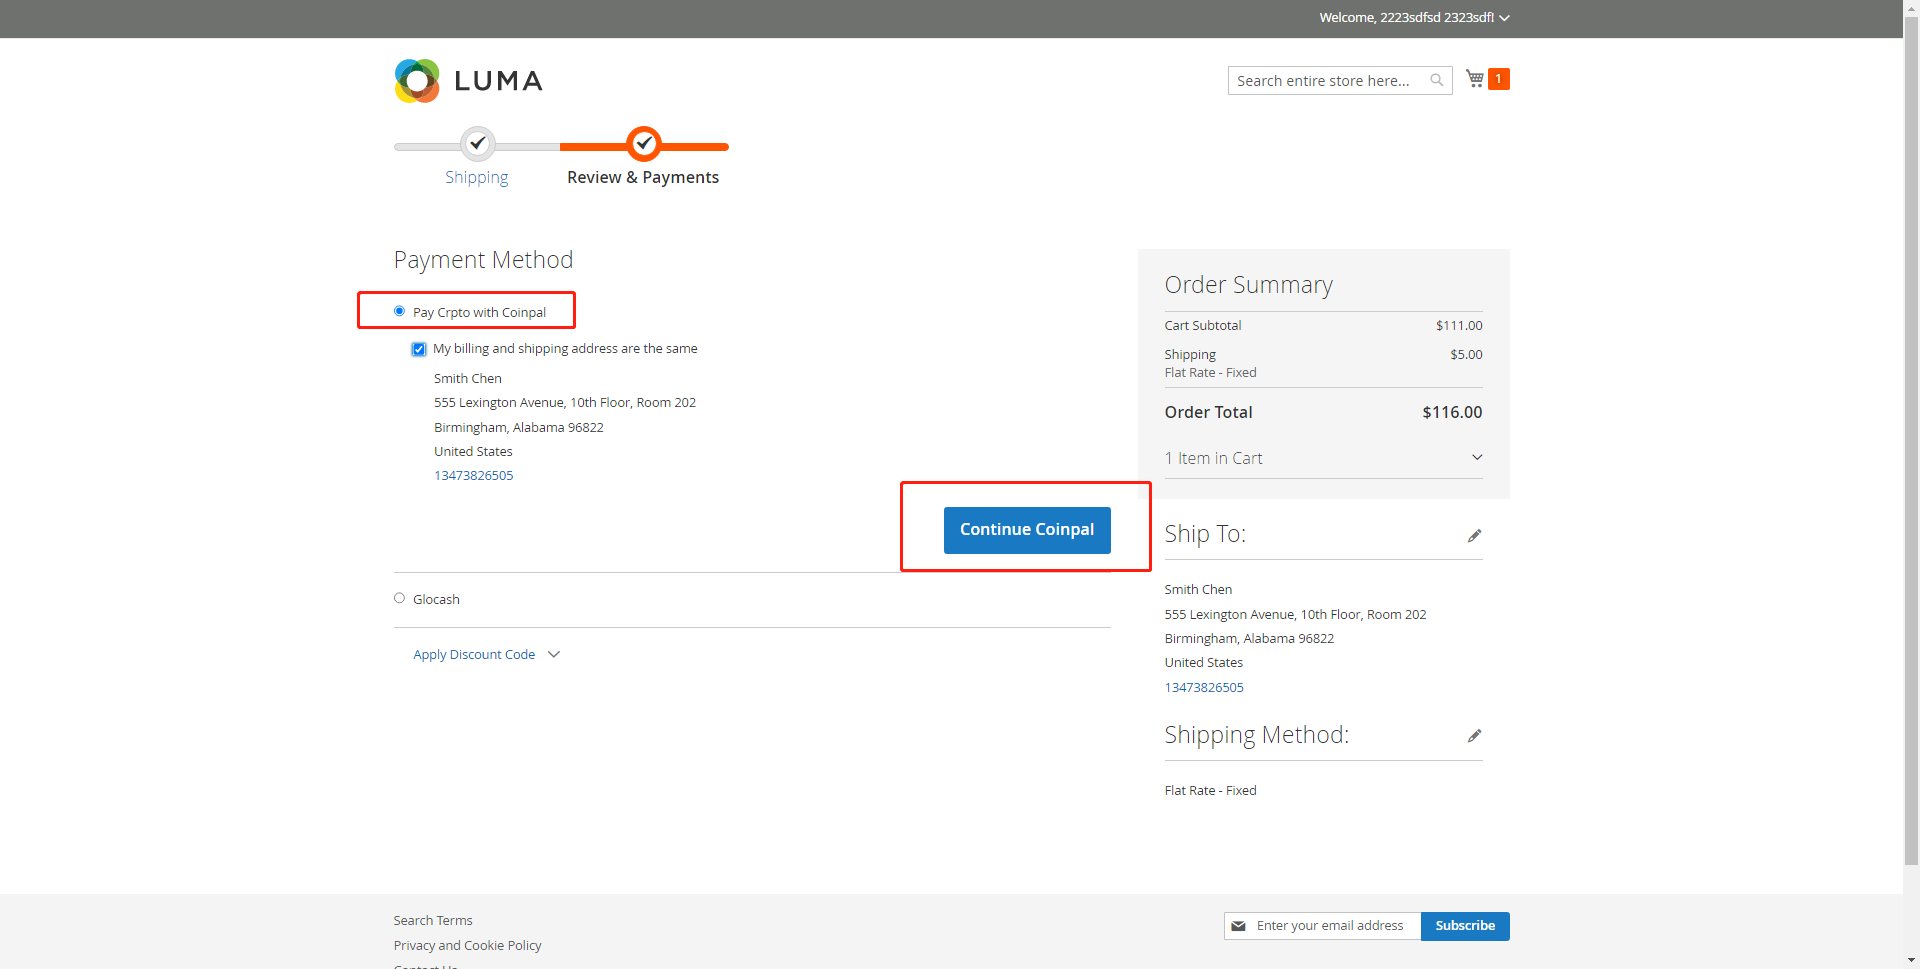Click the Order Summary heading
The width and height of the screenshot is (1920, 969).
tap(1248, 285)
